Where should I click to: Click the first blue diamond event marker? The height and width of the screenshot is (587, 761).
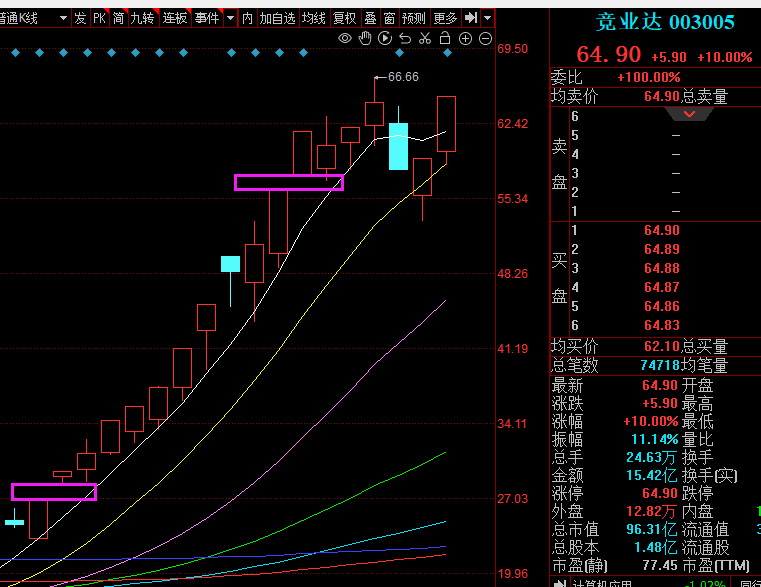(16, 52)
